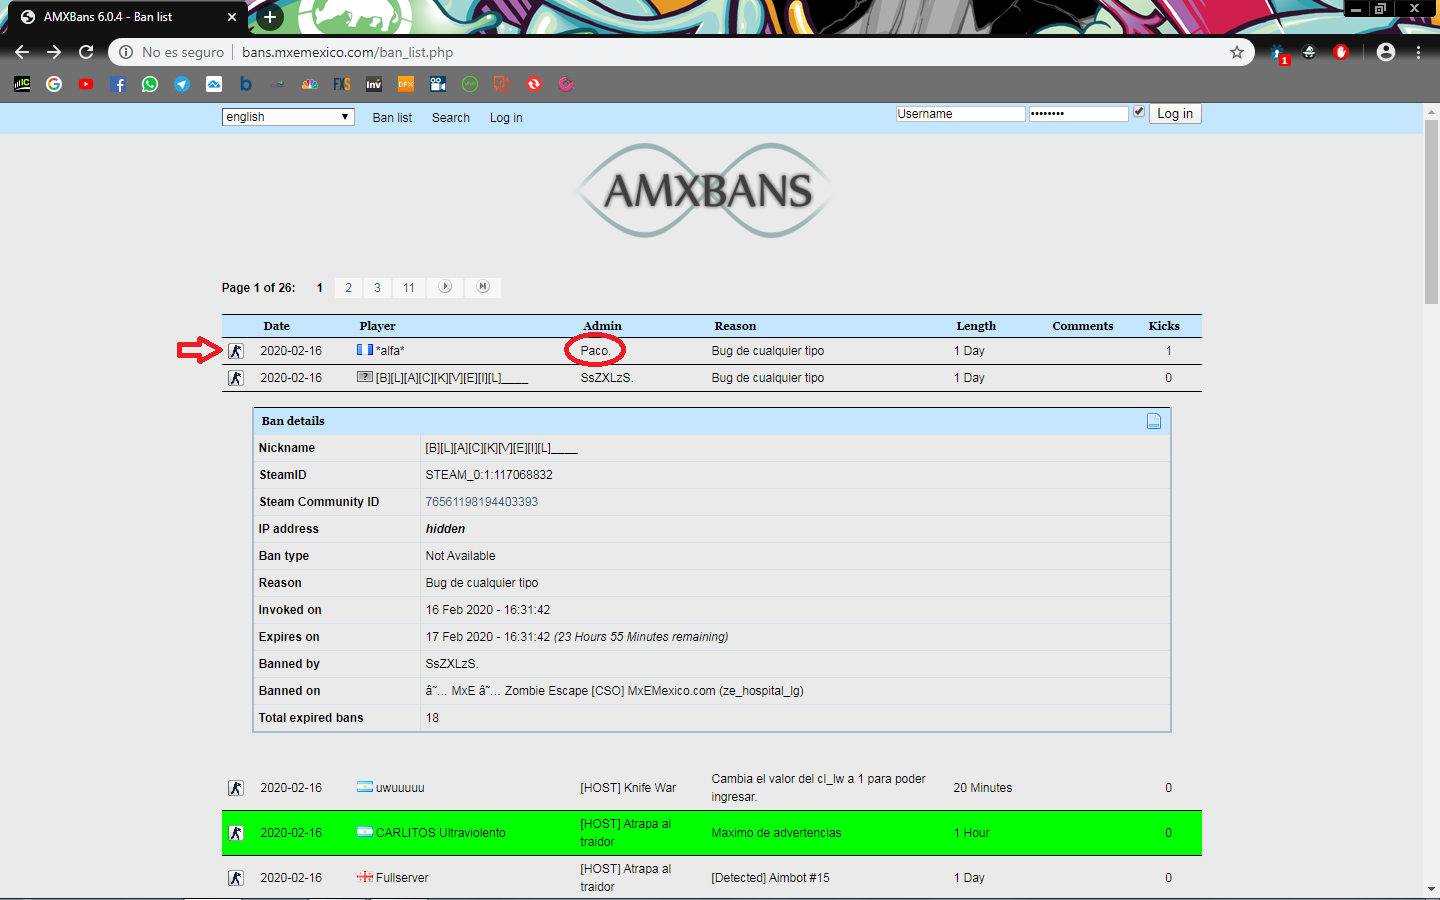The image size is (1440, 900).
Task: Click the AMXBANS logo
Action: tap(706, 190)
